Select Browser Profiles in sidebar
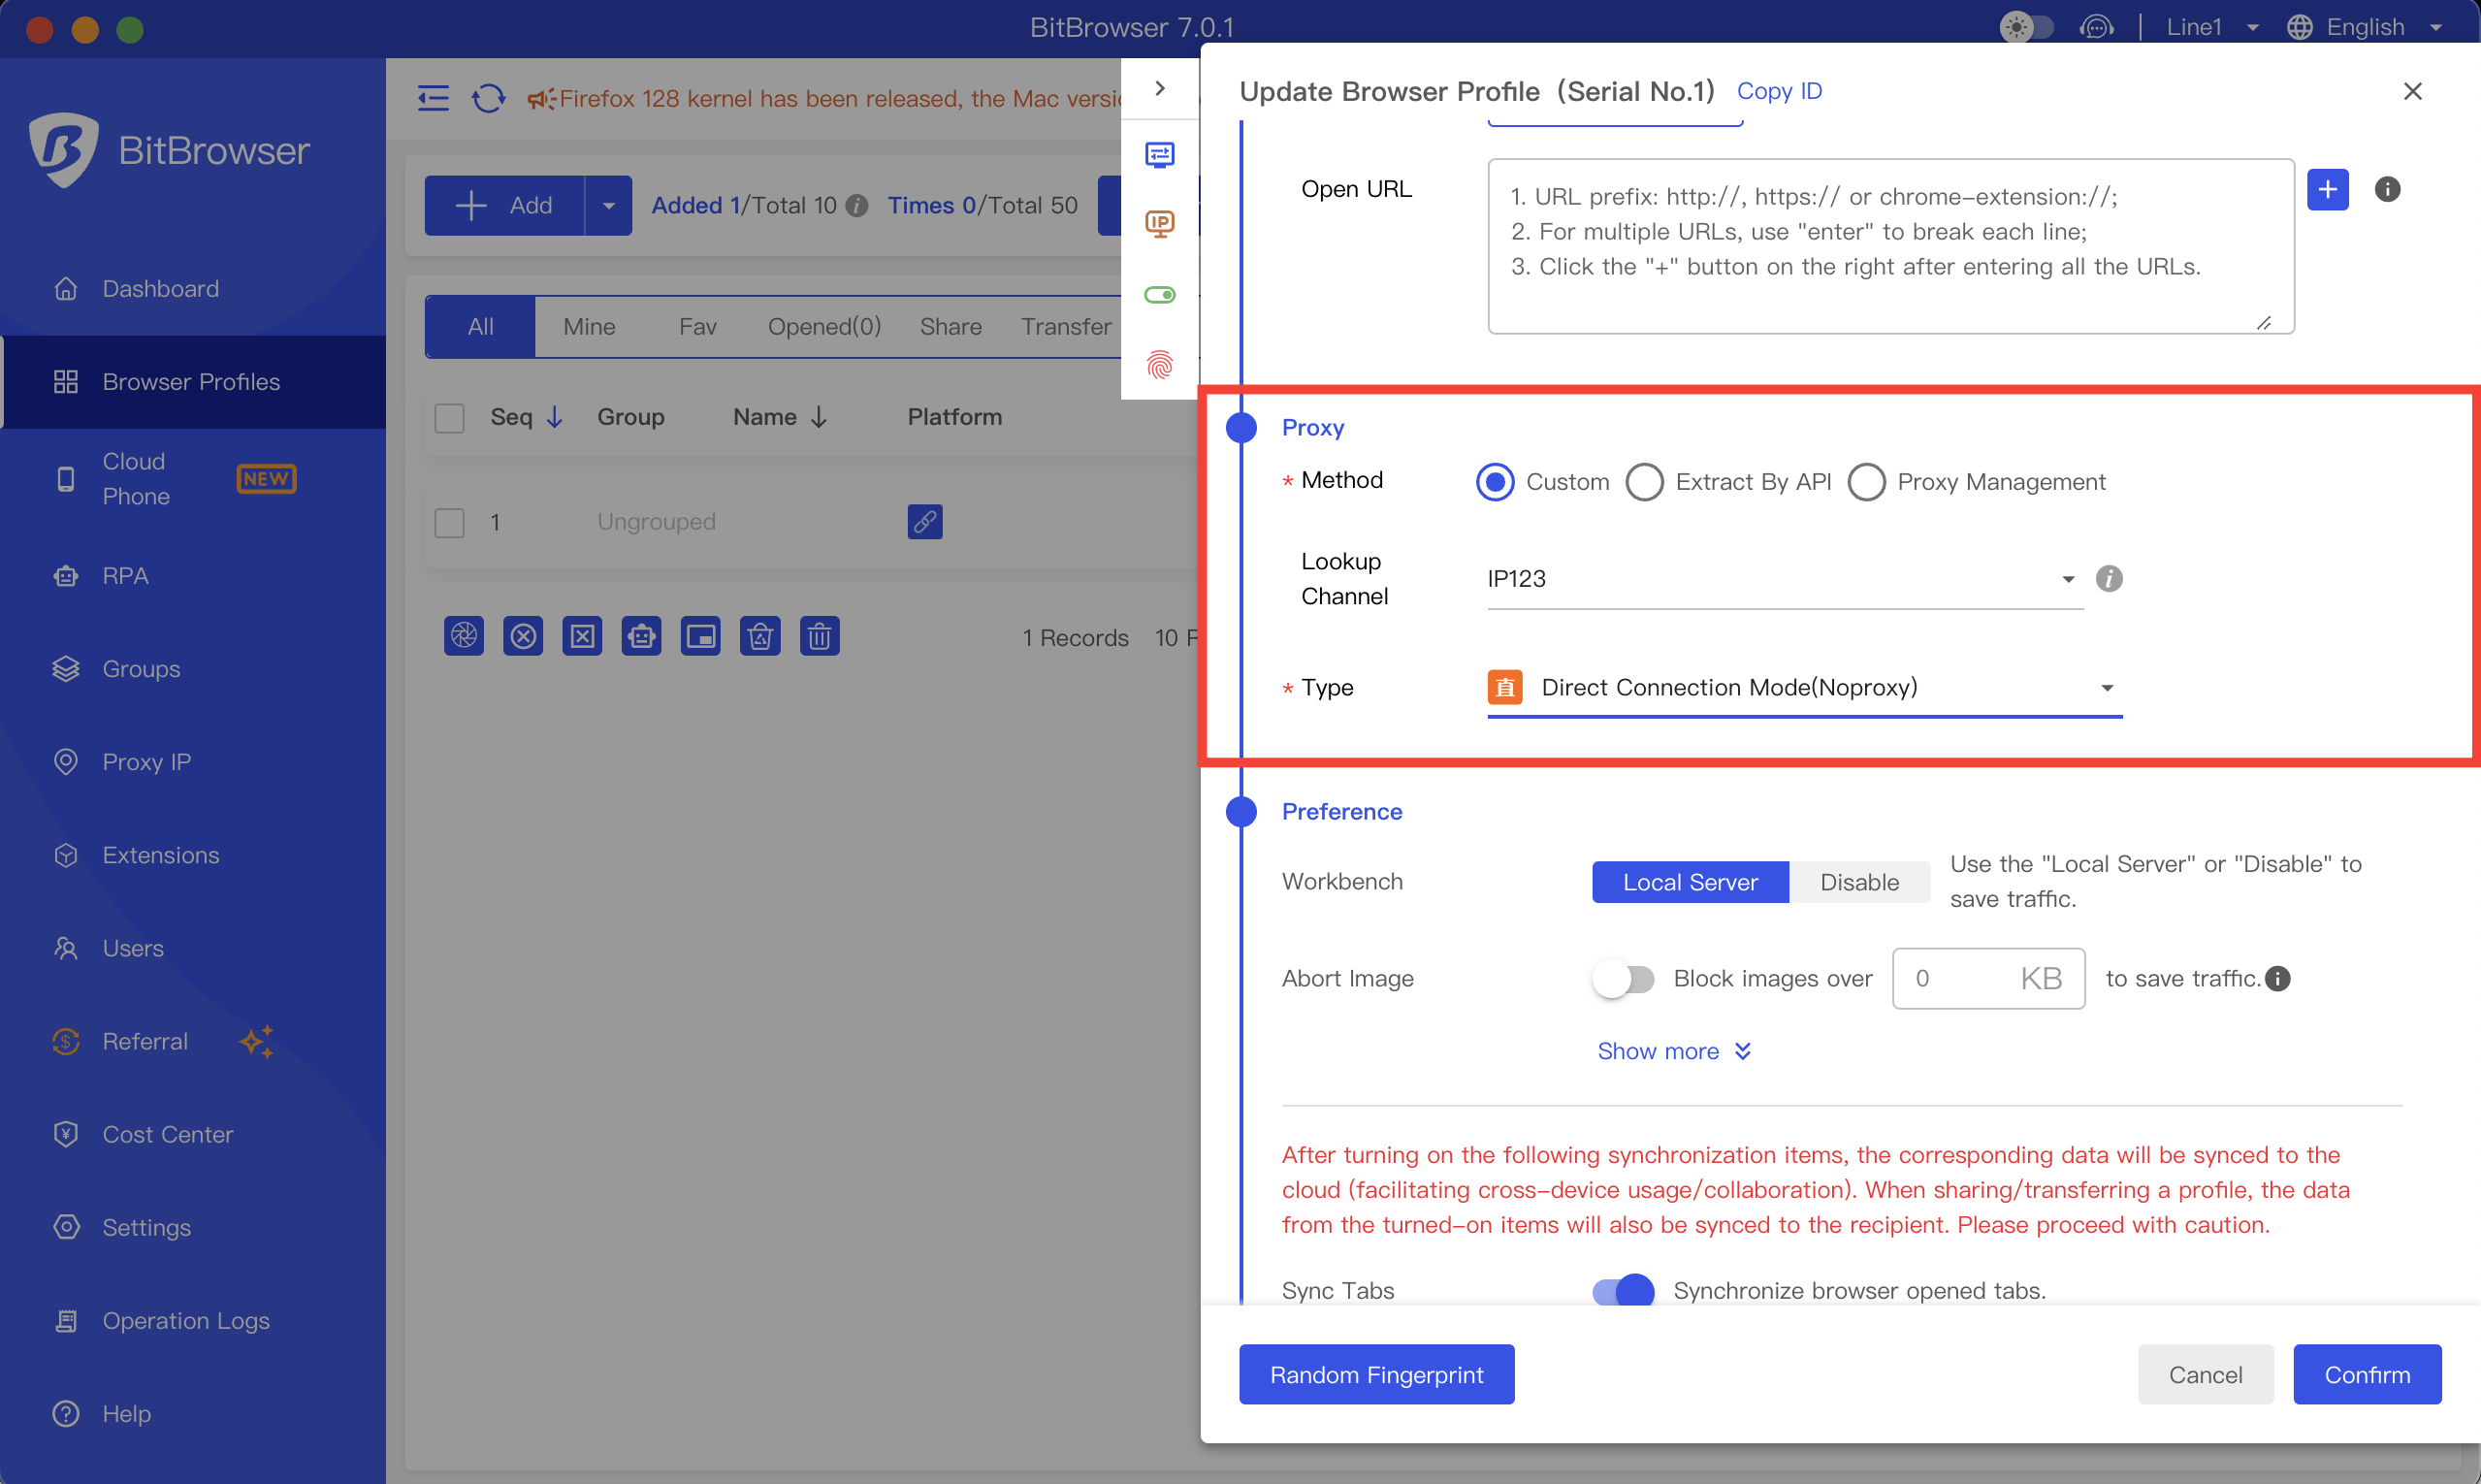The width and height of the screenshot is (2481, 1484). [193, 382]
